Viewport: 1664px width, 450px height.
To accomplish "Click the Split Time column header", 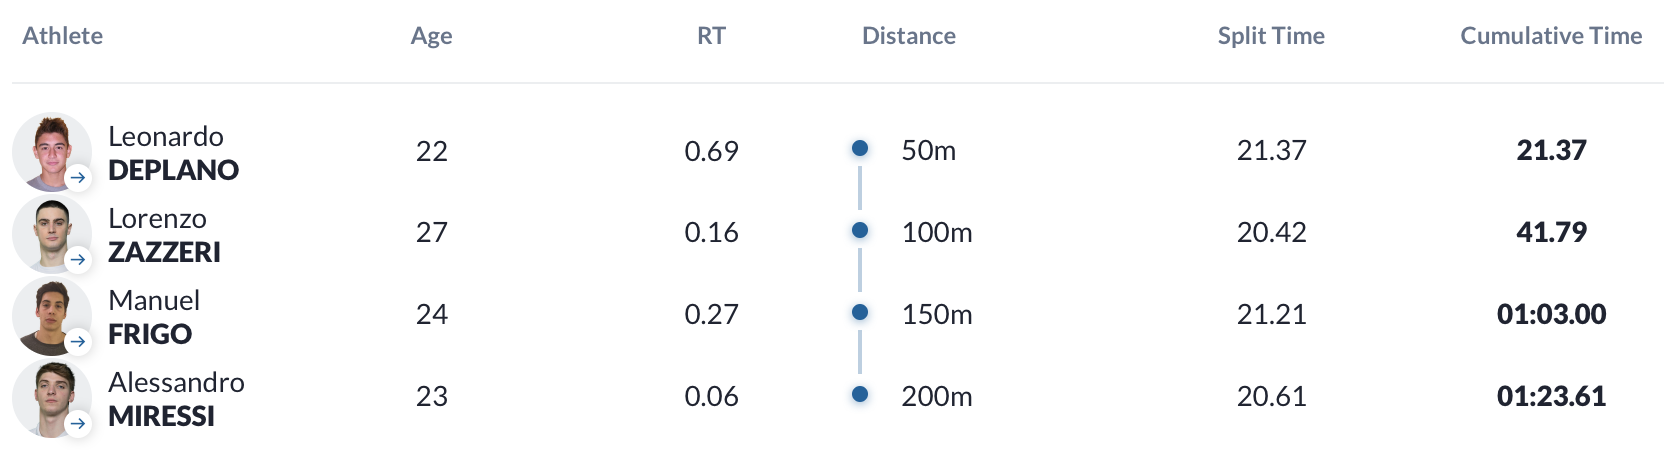I will click(x=1271, y=36).
